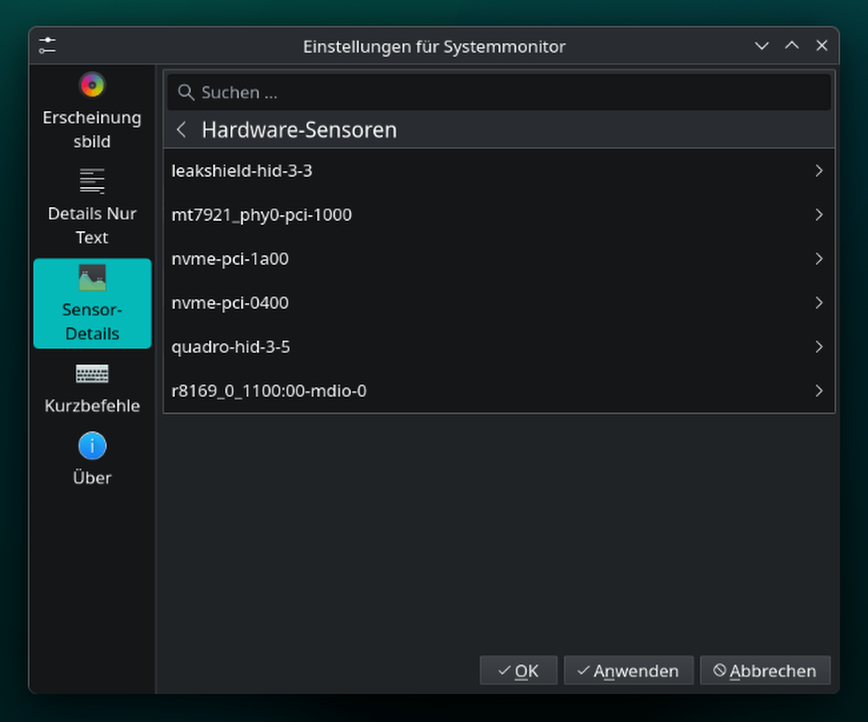
Task: Click the settings sliders icon in title bar
Action: (48, 46)
